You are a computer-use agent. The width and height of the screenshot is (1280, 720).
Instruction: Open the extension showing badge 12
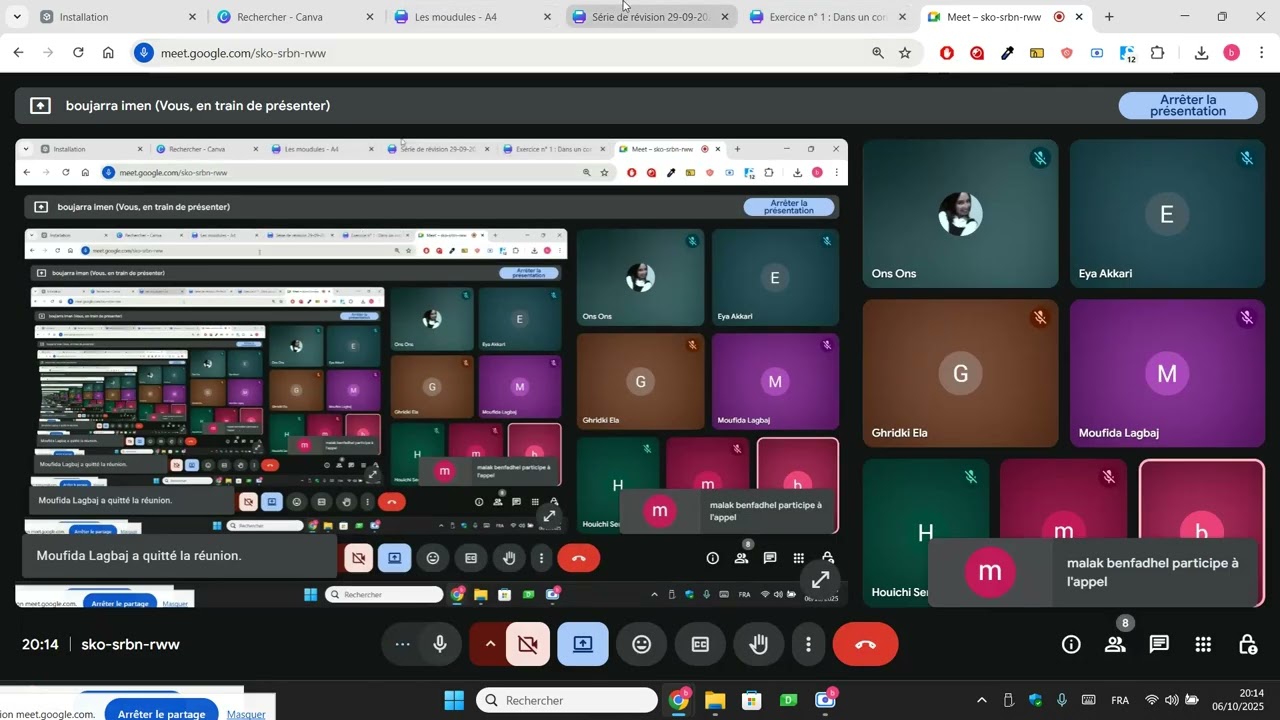[1127, 54]
